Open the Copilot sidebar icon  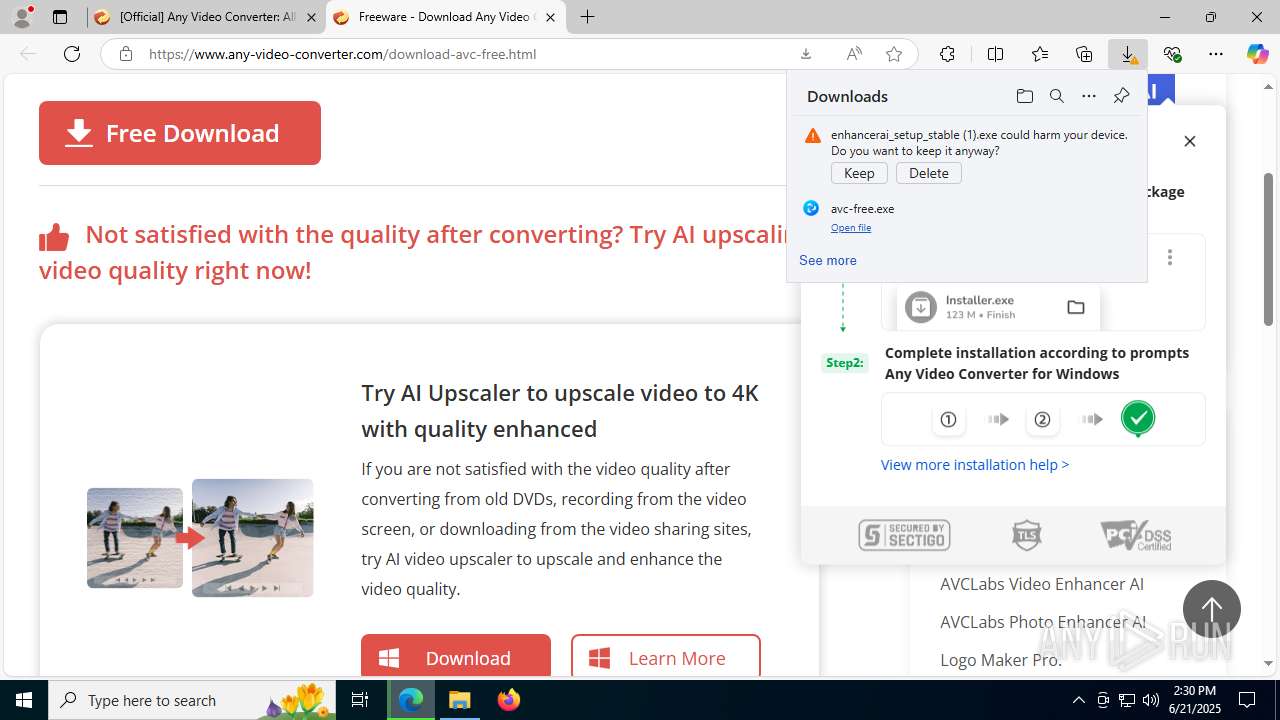pos(1257,54)
